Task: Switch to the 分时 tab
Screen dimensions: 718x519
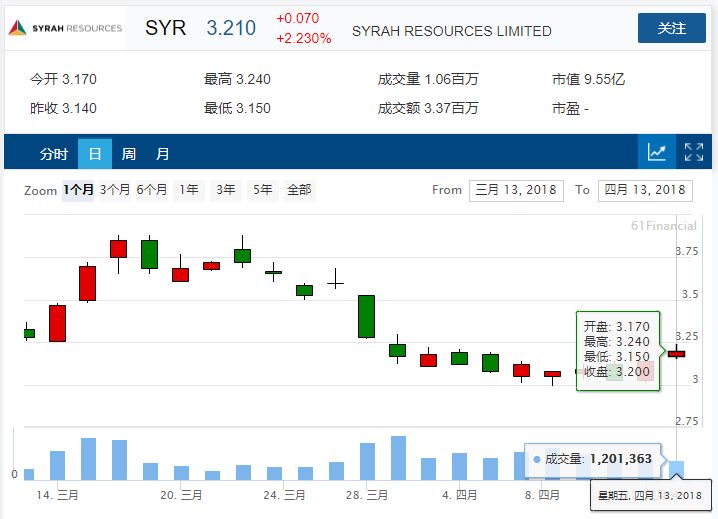Action: (54, 153)
